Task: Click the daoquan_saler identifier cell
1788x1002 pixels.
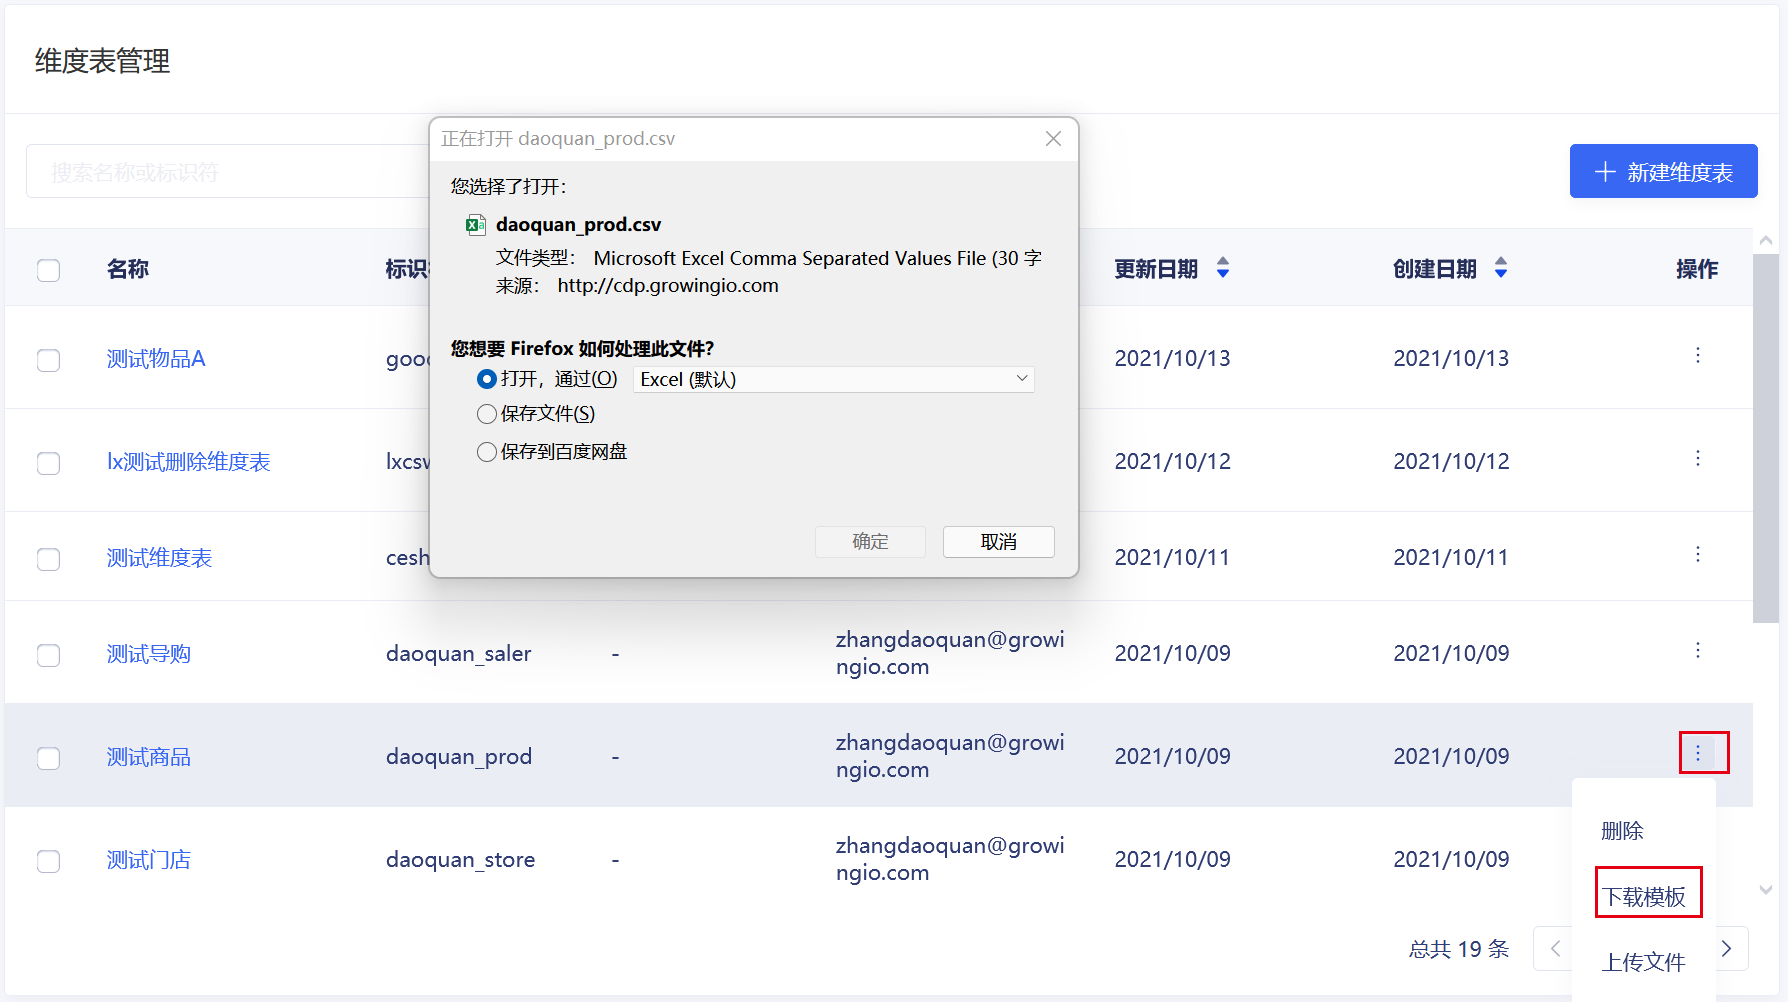Action: [x=459, y=654]
